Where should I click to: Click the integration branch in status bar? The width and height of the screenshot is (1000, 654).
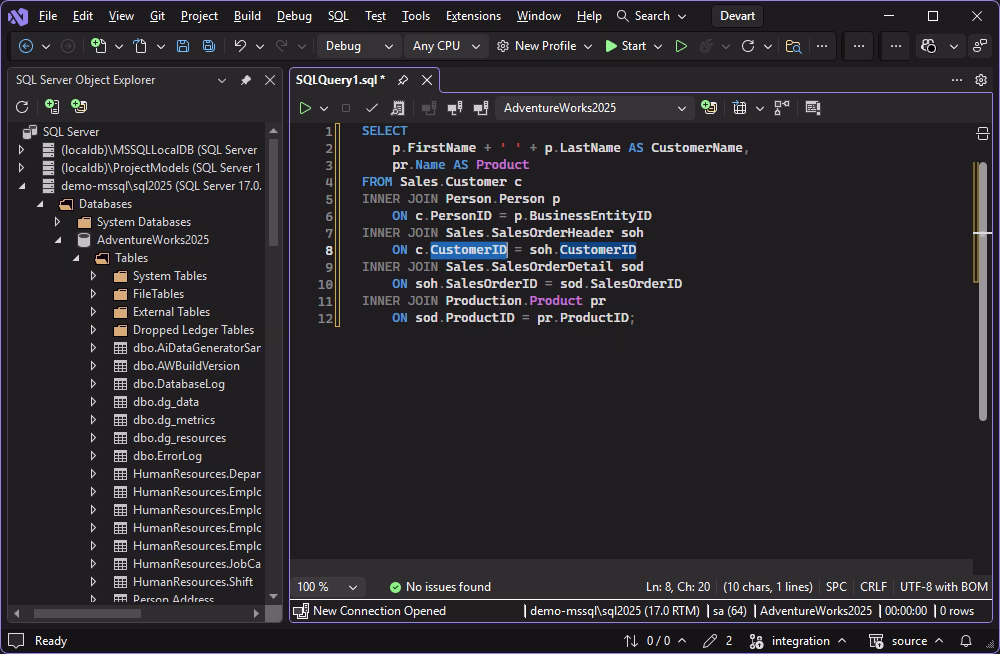click(x=798, y=641)
